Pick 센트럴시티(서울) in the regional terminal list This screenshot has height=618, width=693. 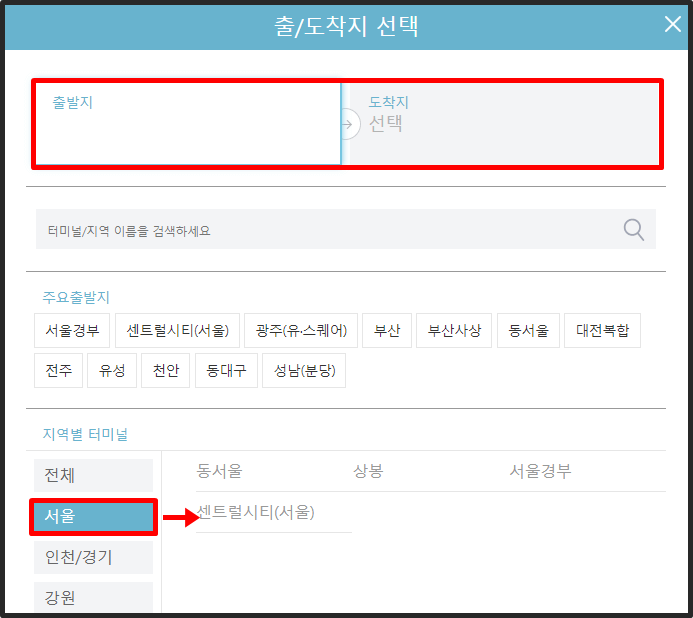[255, 512]
